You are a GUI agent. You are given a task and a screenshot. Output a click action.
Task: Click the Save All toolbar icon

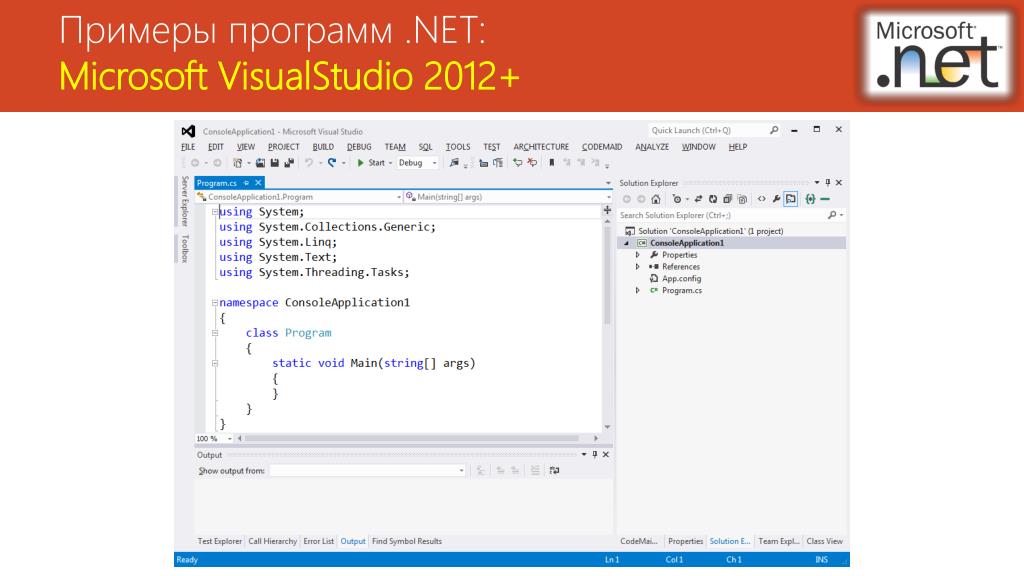(x=289, y=163)
